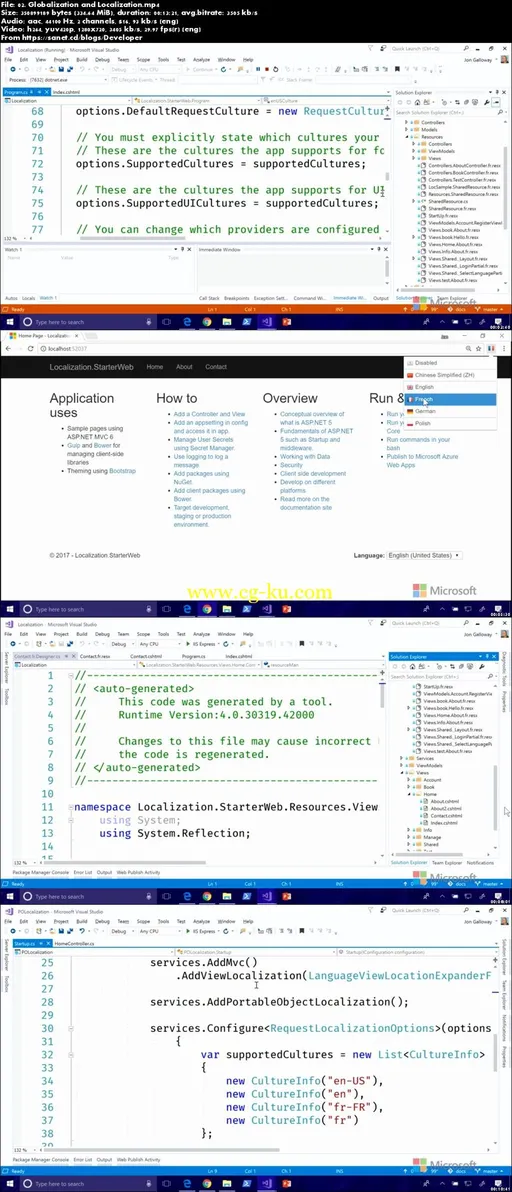Viewport: 512px width, 1192px height.
Task: Open the Startup(IConfiguration configuration) member dropdown
Action: click(x=416, y=952)
